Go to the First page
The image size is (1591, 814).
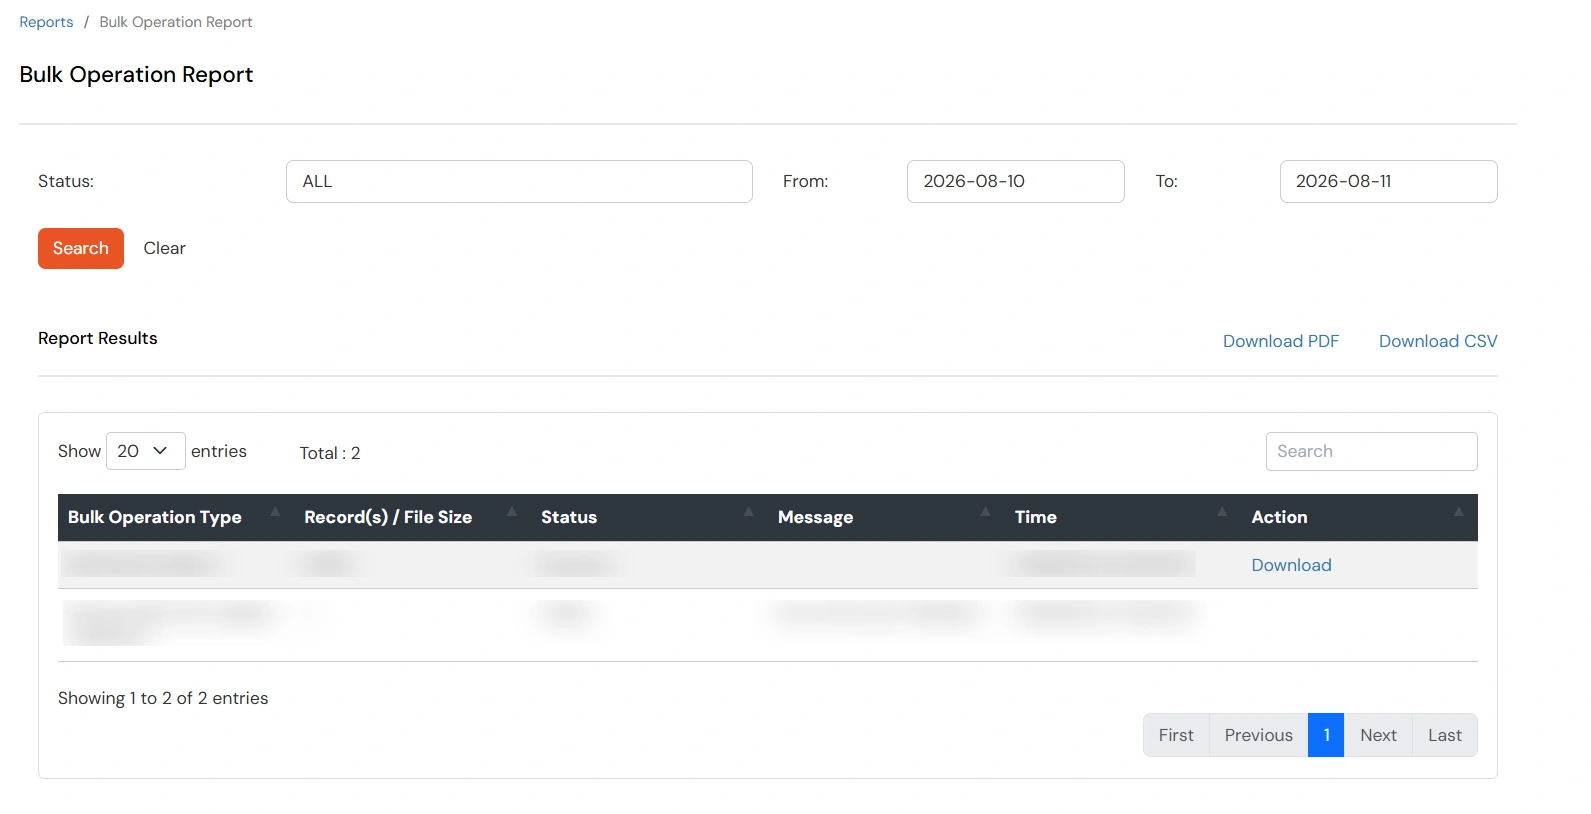tap(1176, 735)
